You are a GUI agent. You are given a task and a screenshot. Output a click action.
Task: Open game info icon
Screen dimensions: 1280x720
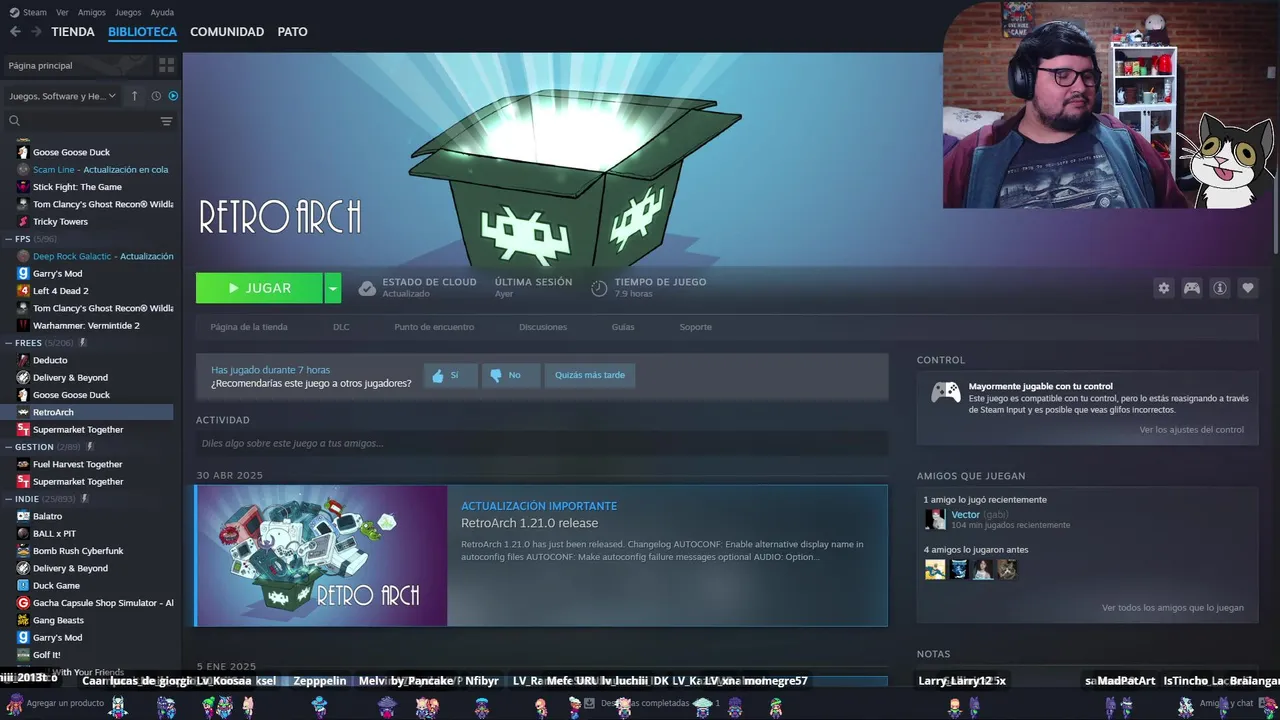1220,288
